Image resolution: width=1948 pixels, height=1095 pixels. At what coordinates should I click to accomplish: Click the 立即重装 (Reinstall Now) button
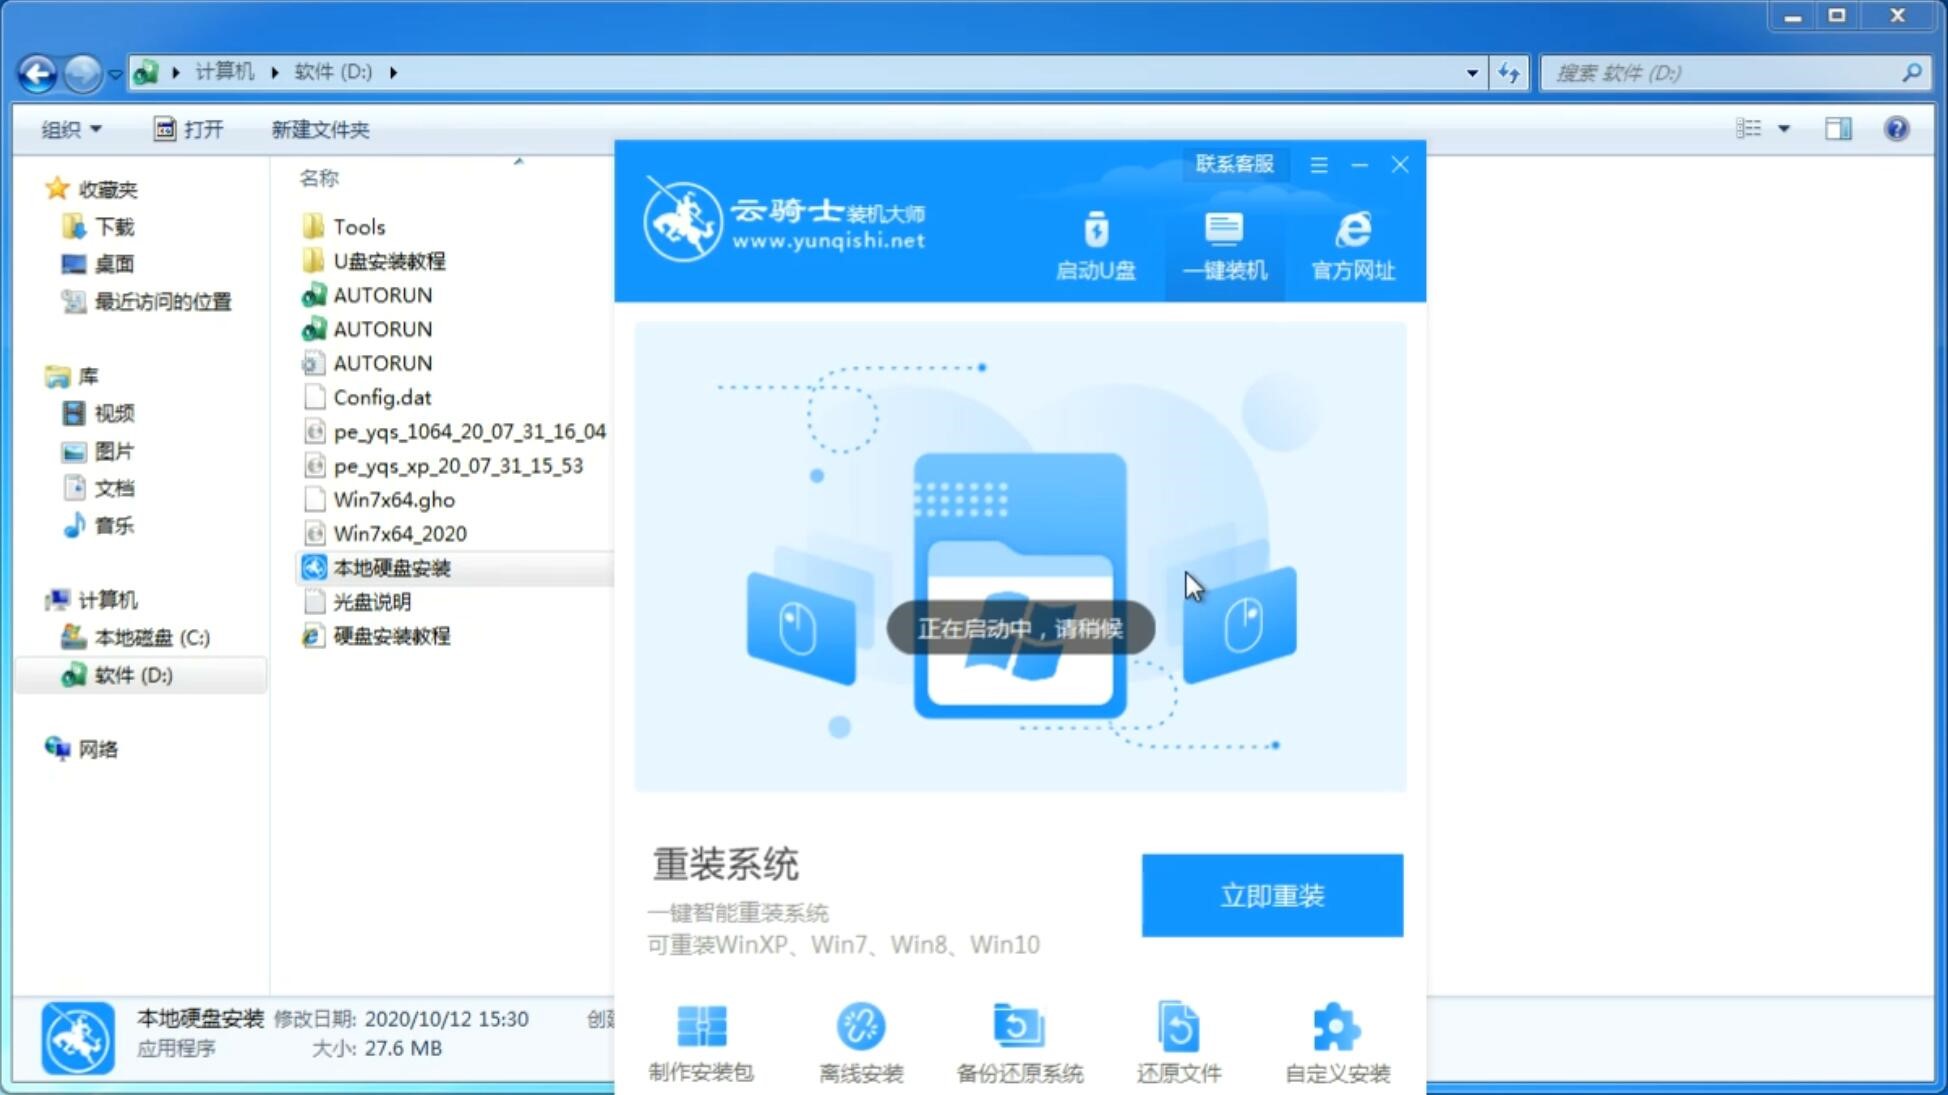coord(1272,894)
